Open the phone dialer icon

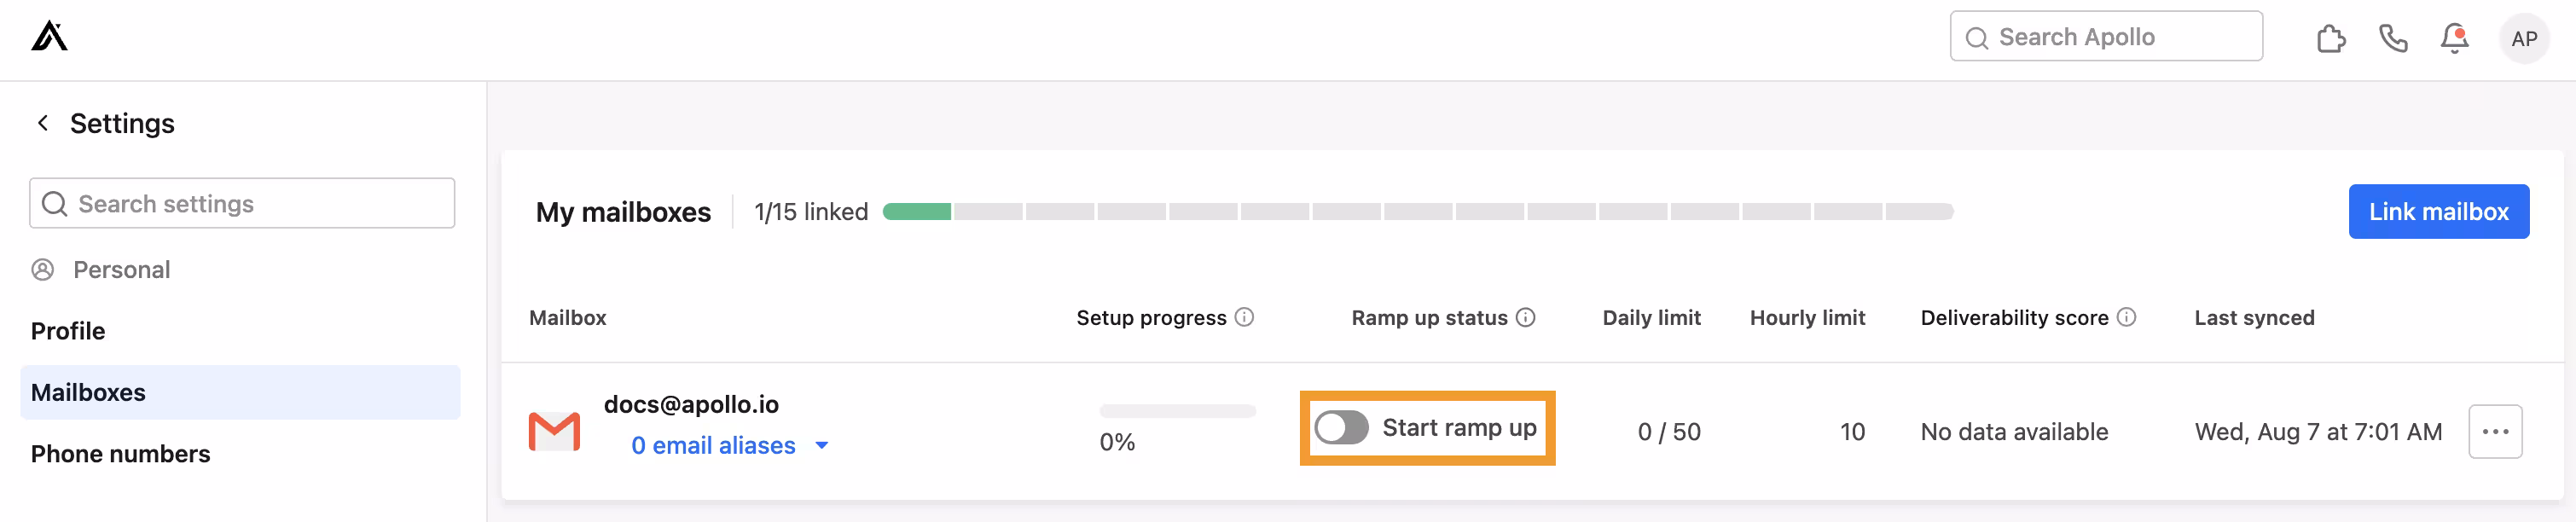2392,39
